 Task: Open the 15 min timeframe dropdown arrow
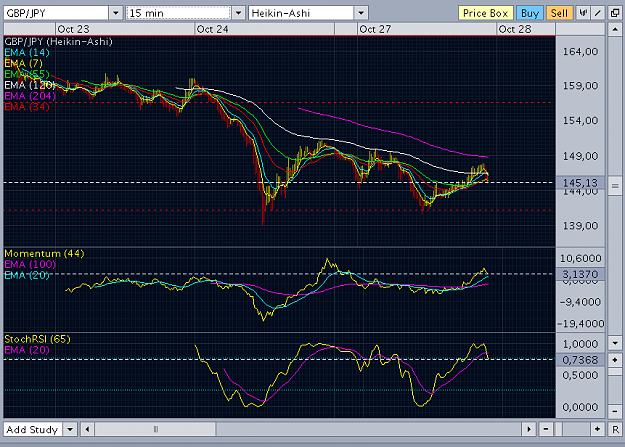238,13
